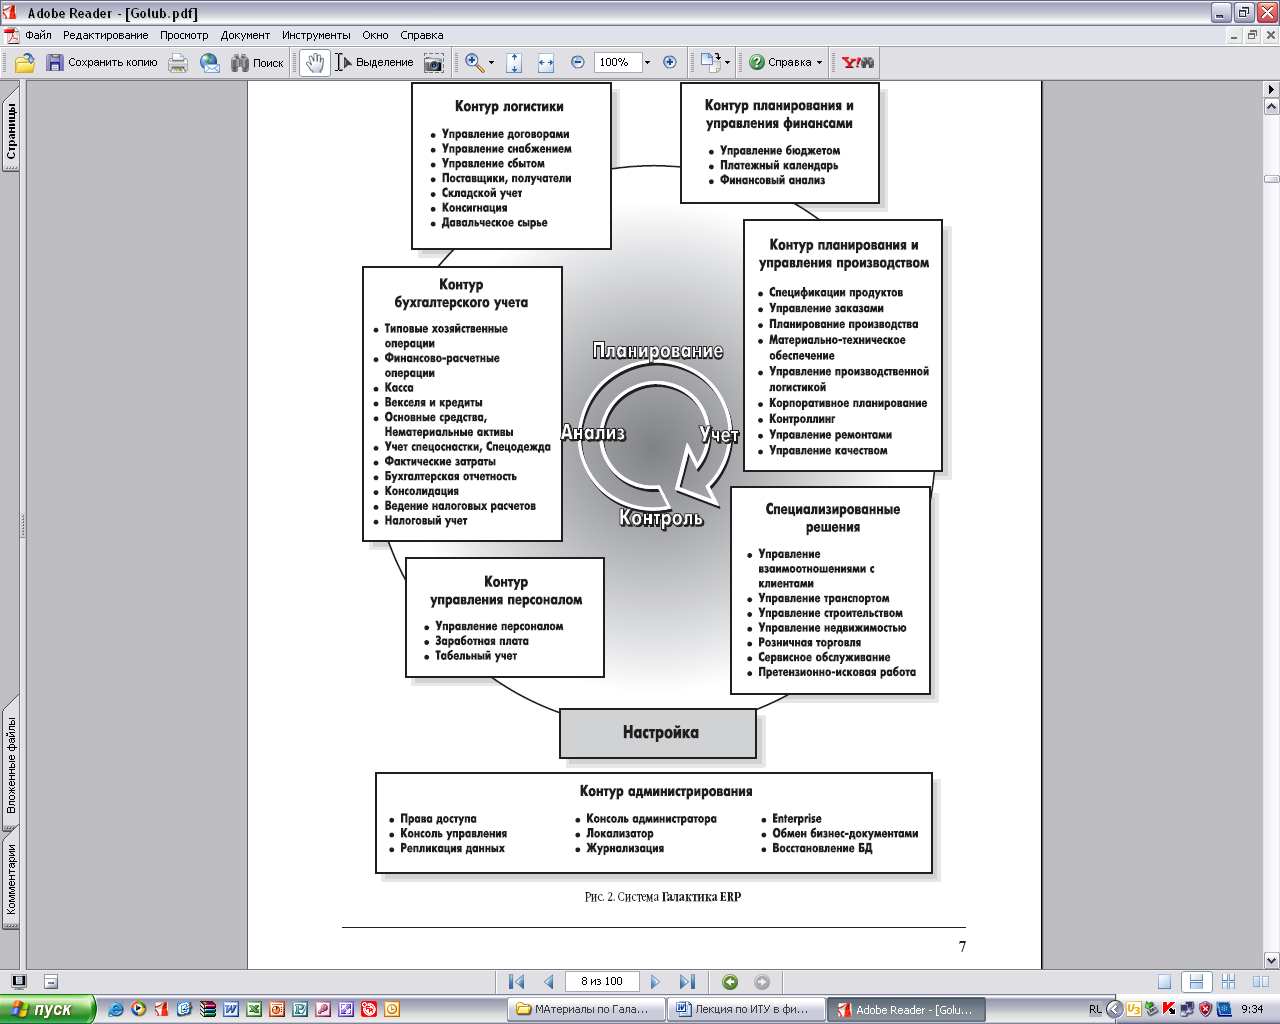Go to next view with gray arrow
1280x1024 pixels.
762,982
